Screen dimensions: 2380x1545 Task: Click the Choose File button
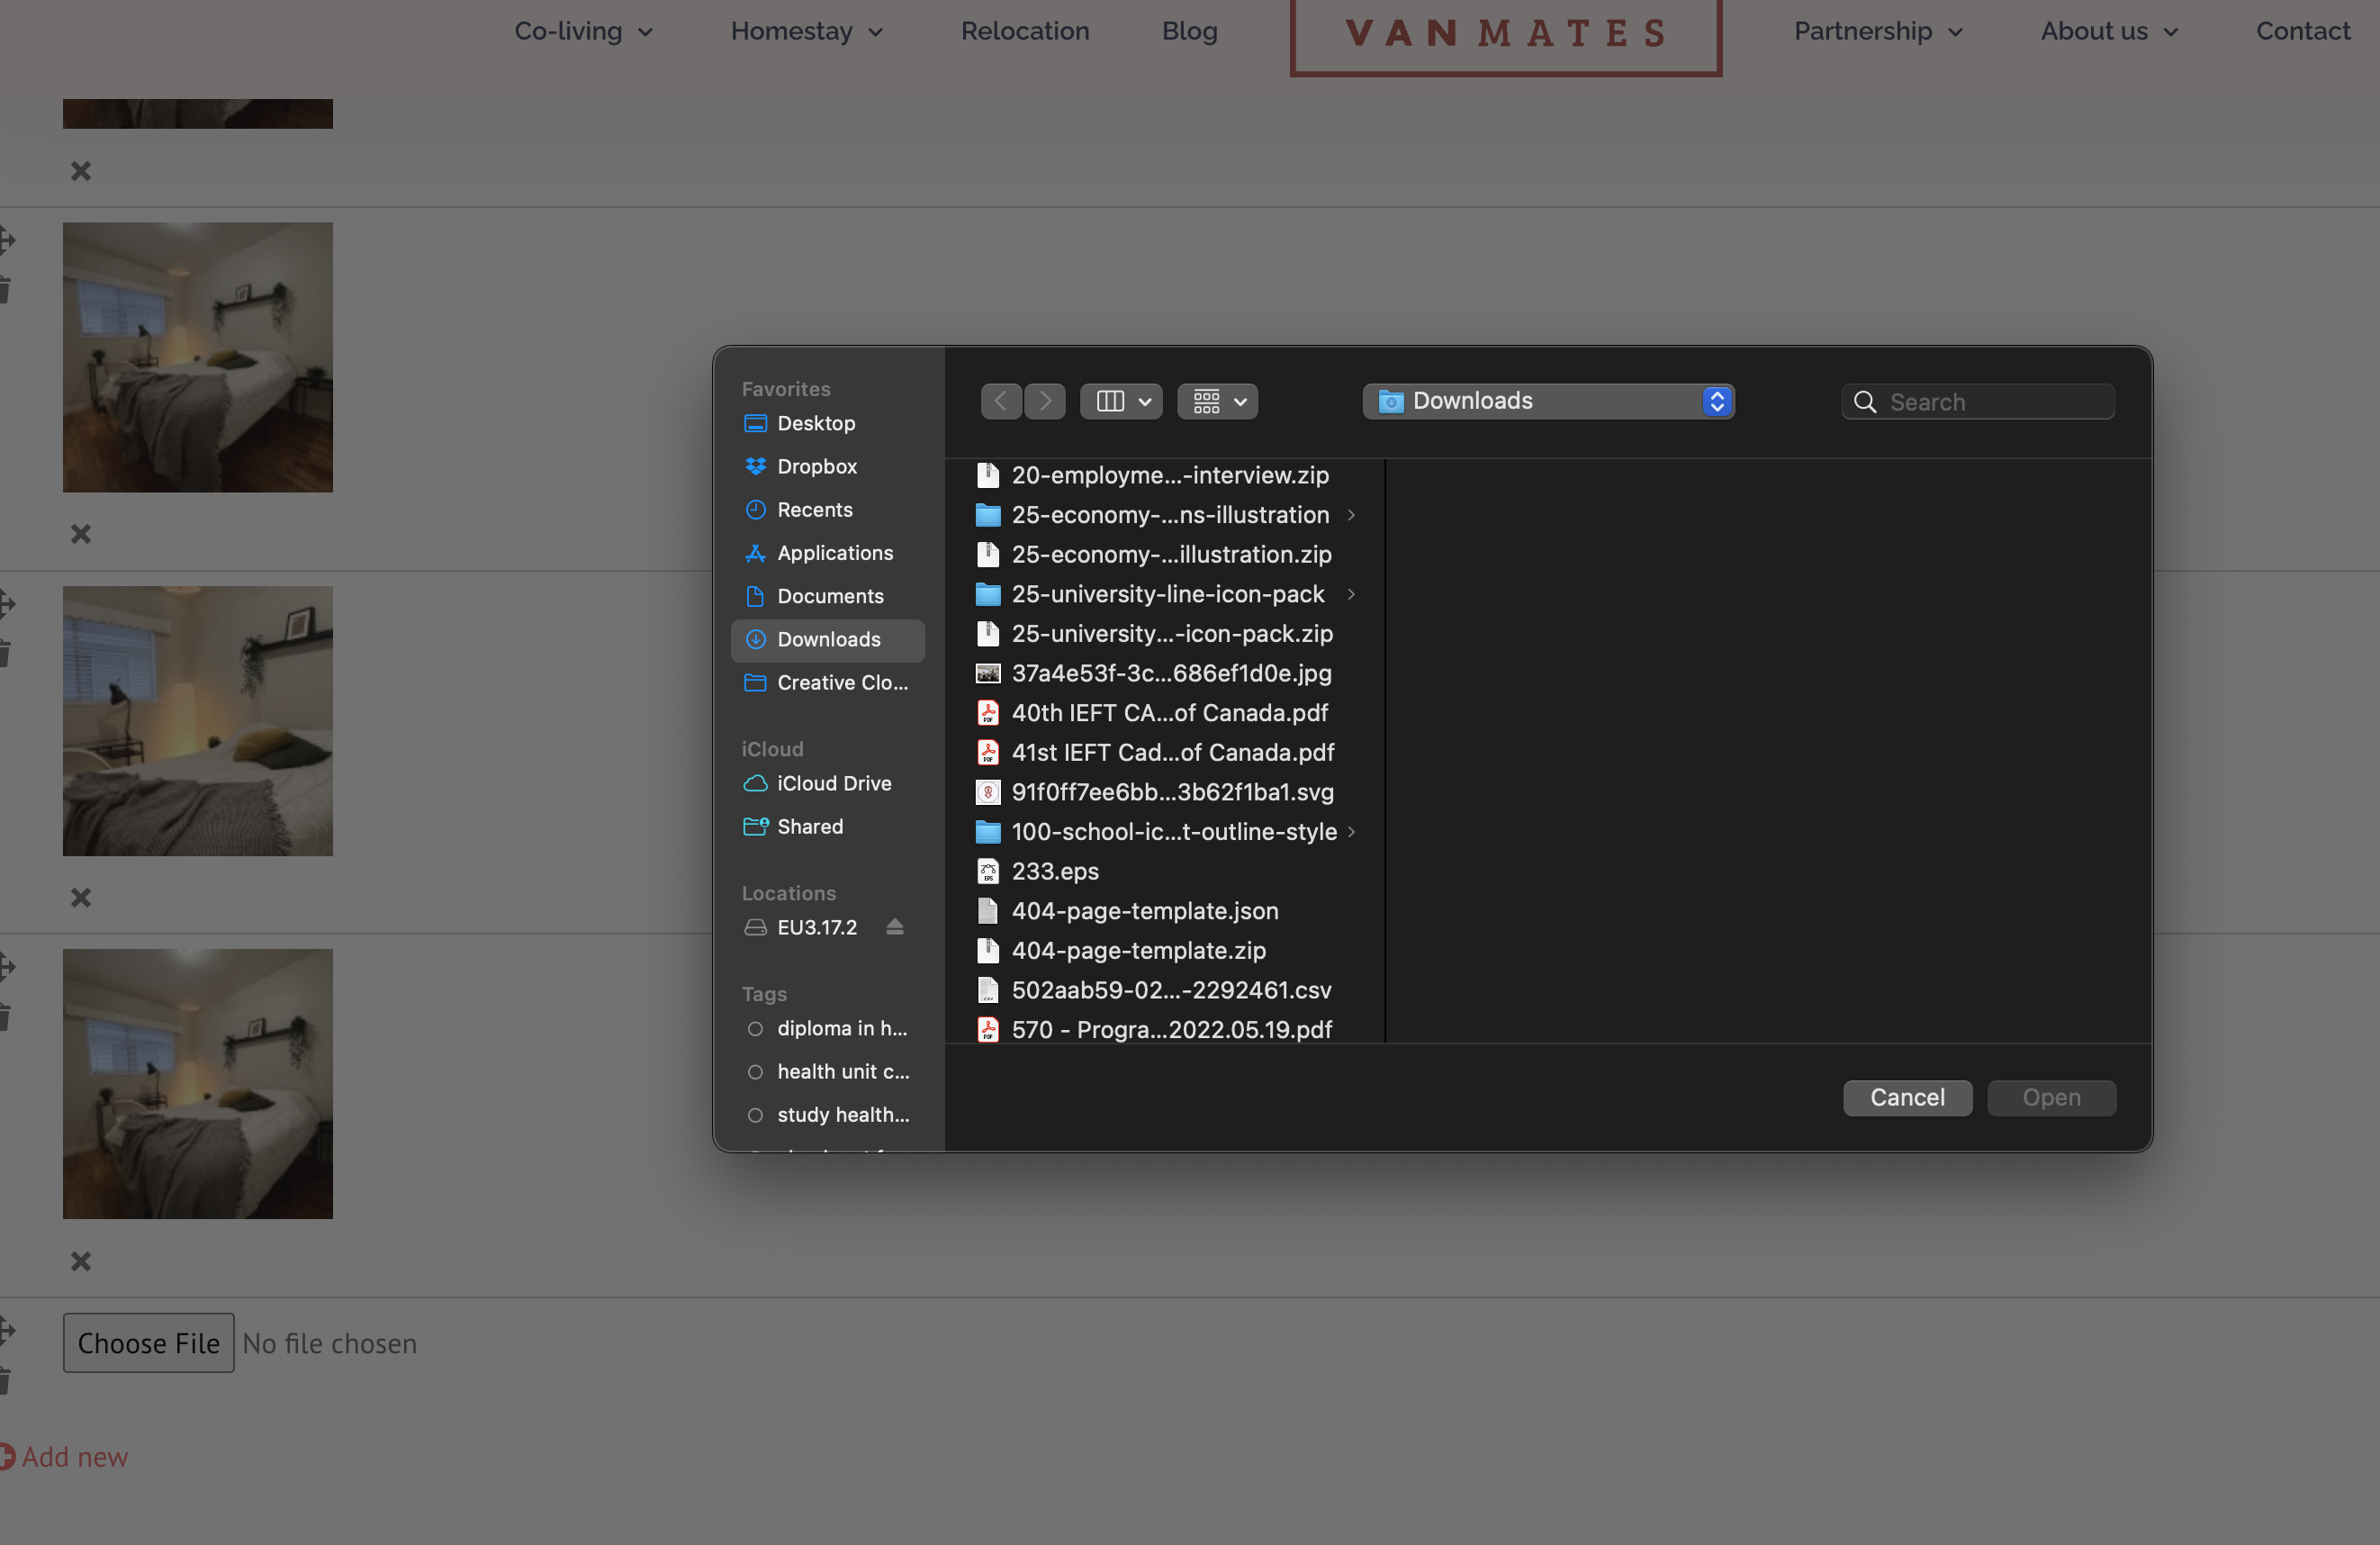149,1343
